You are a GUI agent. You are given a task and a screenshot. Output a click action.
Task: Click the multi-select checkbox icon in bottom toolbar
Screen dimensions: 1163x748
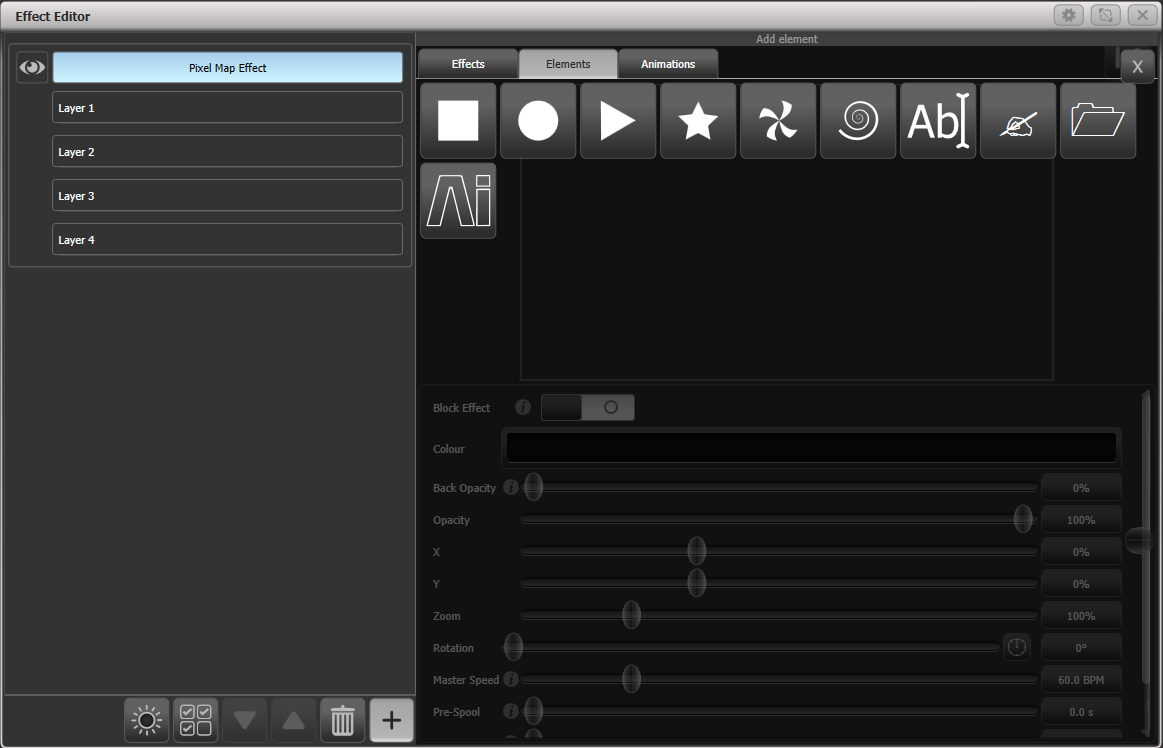(195, 720)
